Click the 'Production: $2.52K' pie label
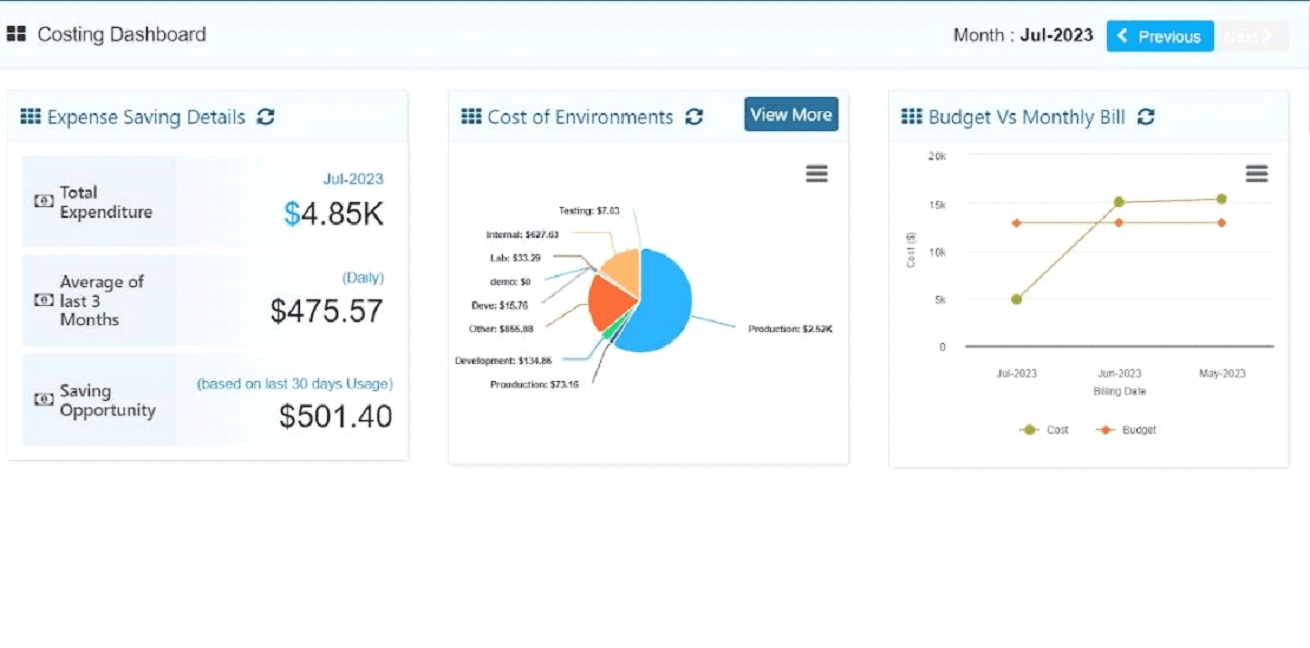 790,329
